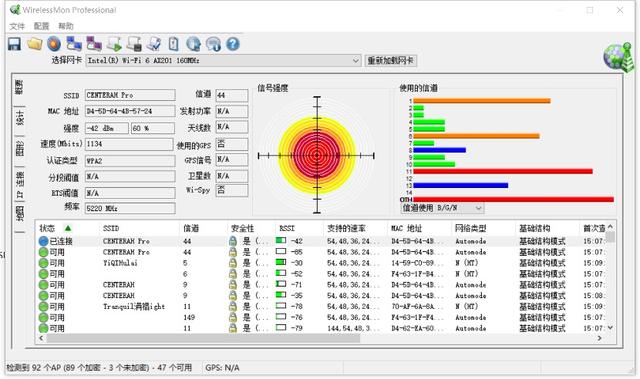The height and width of the screenshot is (379, 640).
Task: Click the WirelessMon app icon in title bar
Action: pos(15,9)
